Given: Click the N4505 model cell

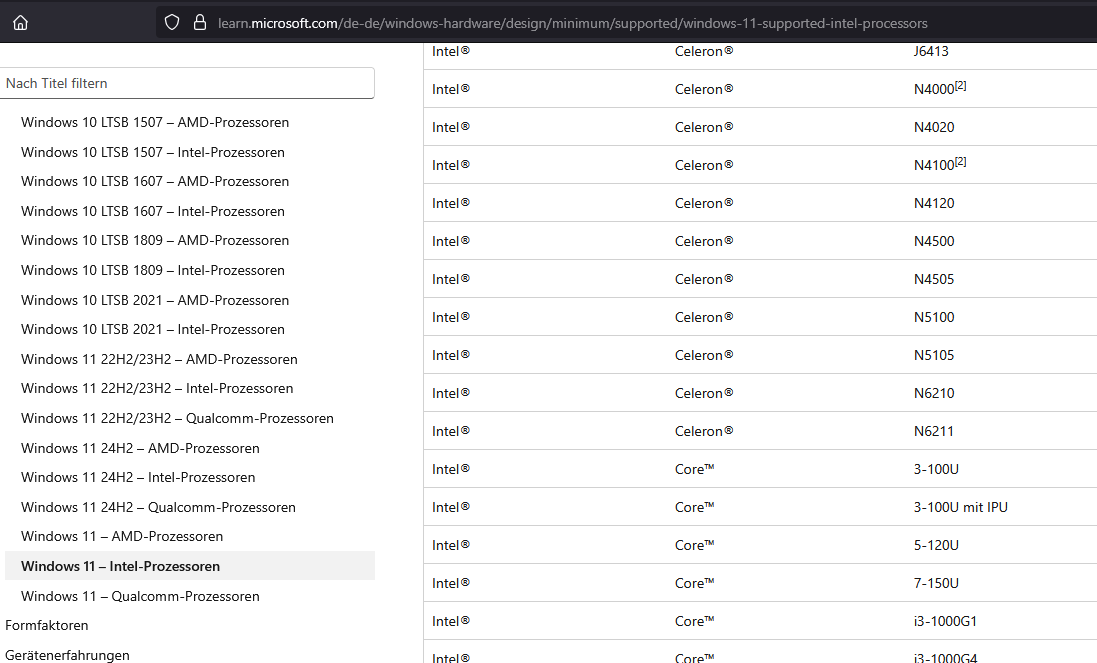Looking at the screenshot, I should (934, 279).
